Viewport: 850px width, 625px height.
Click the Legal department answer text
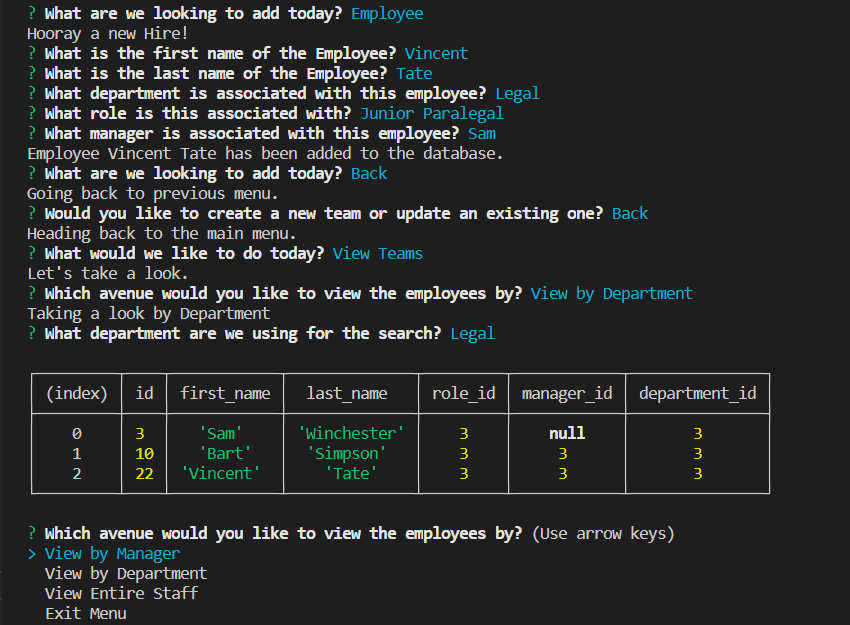(517, 93)
